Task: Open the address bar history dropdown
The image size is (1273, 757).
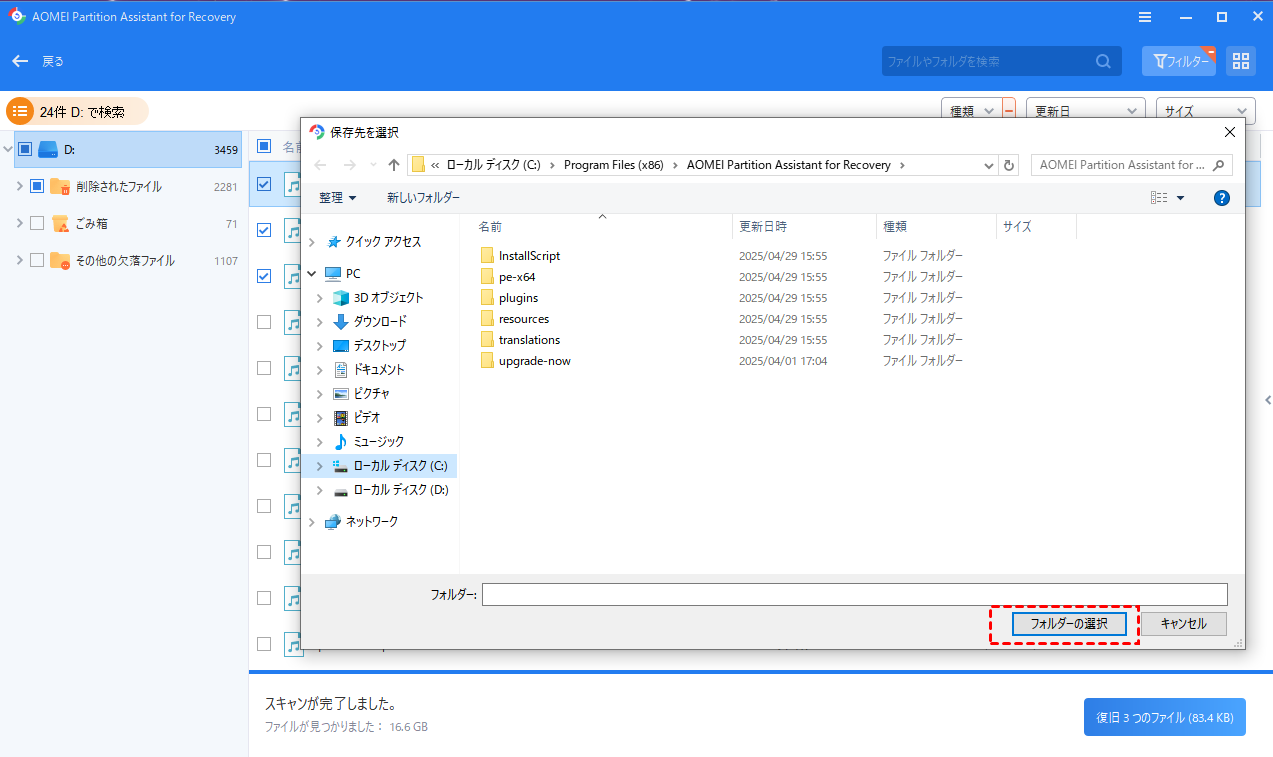Action: pos(989,165)
